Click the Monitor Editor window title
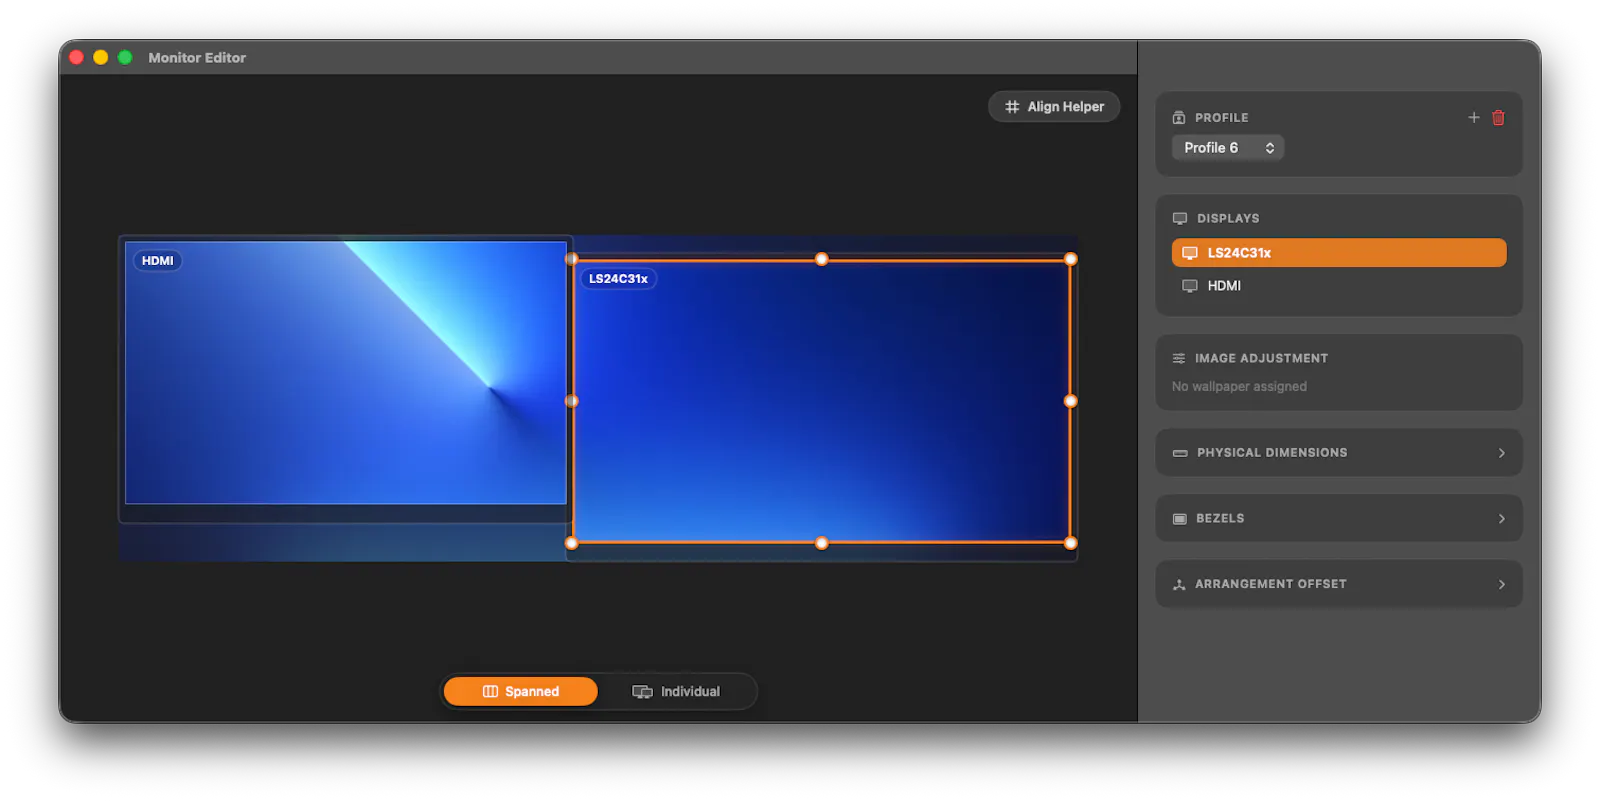 [197, 57]
